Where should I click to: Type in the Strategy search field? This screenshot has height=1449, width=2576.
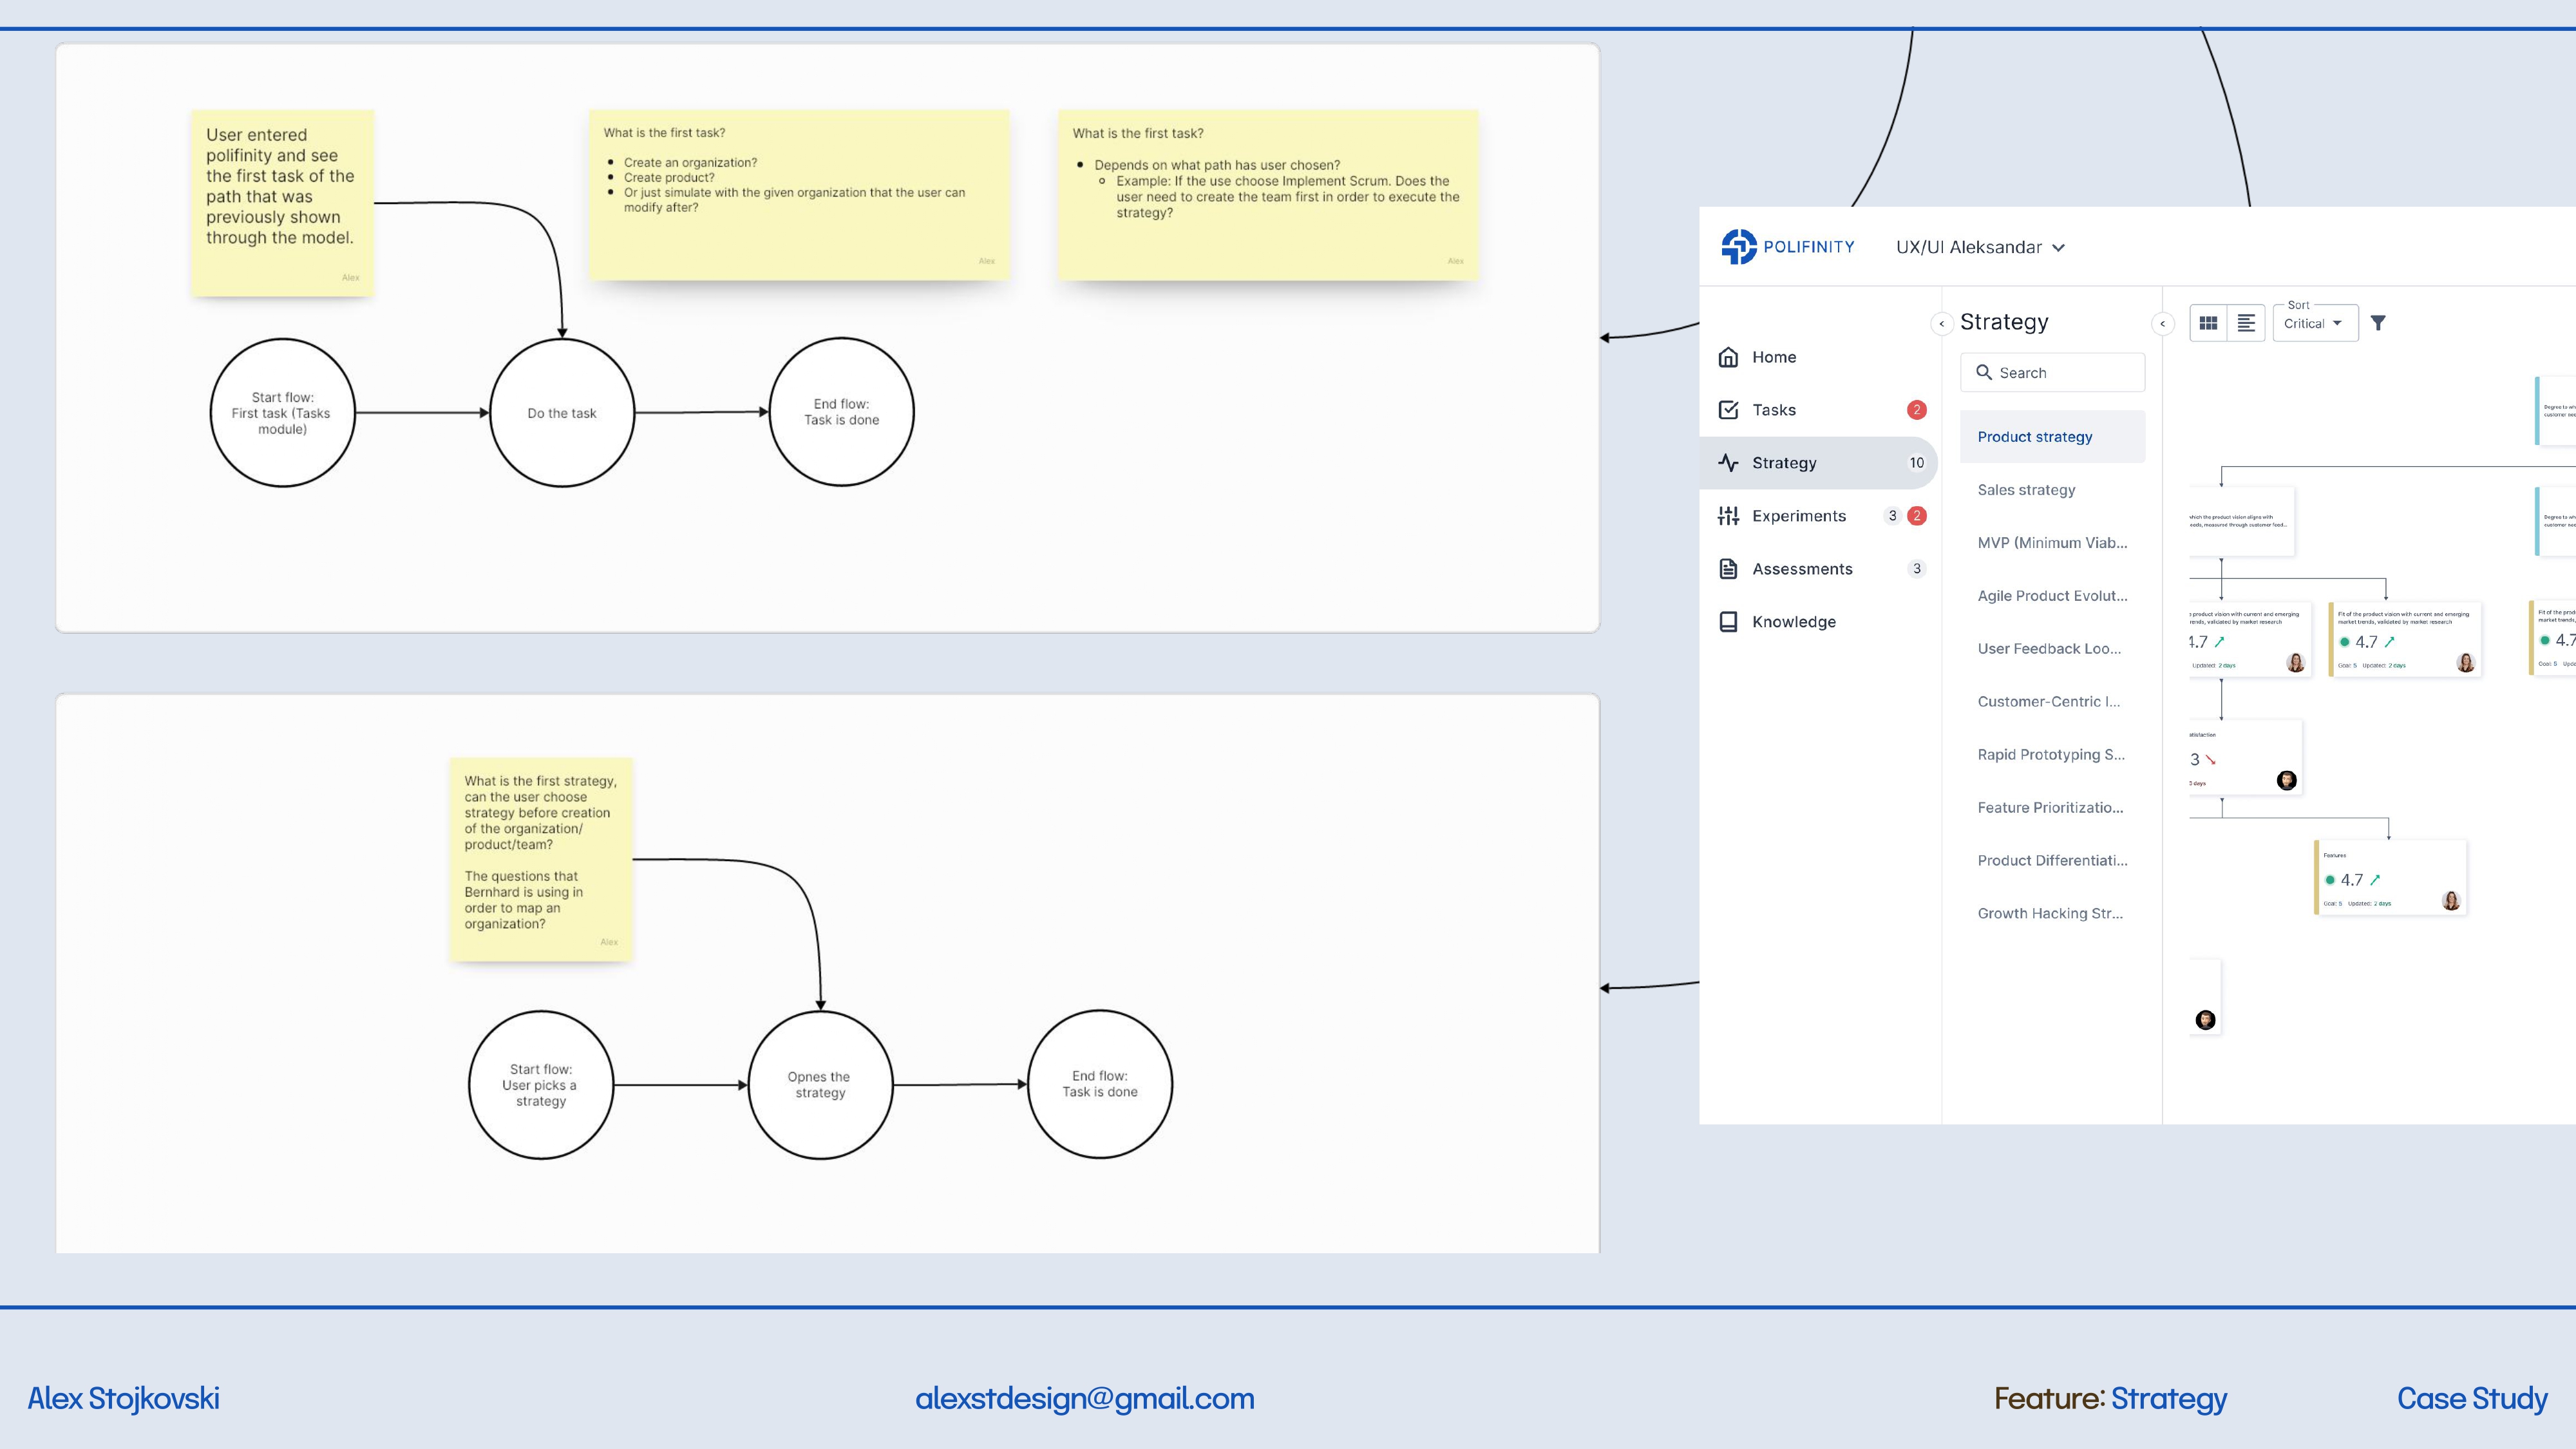click(2065, 373)
